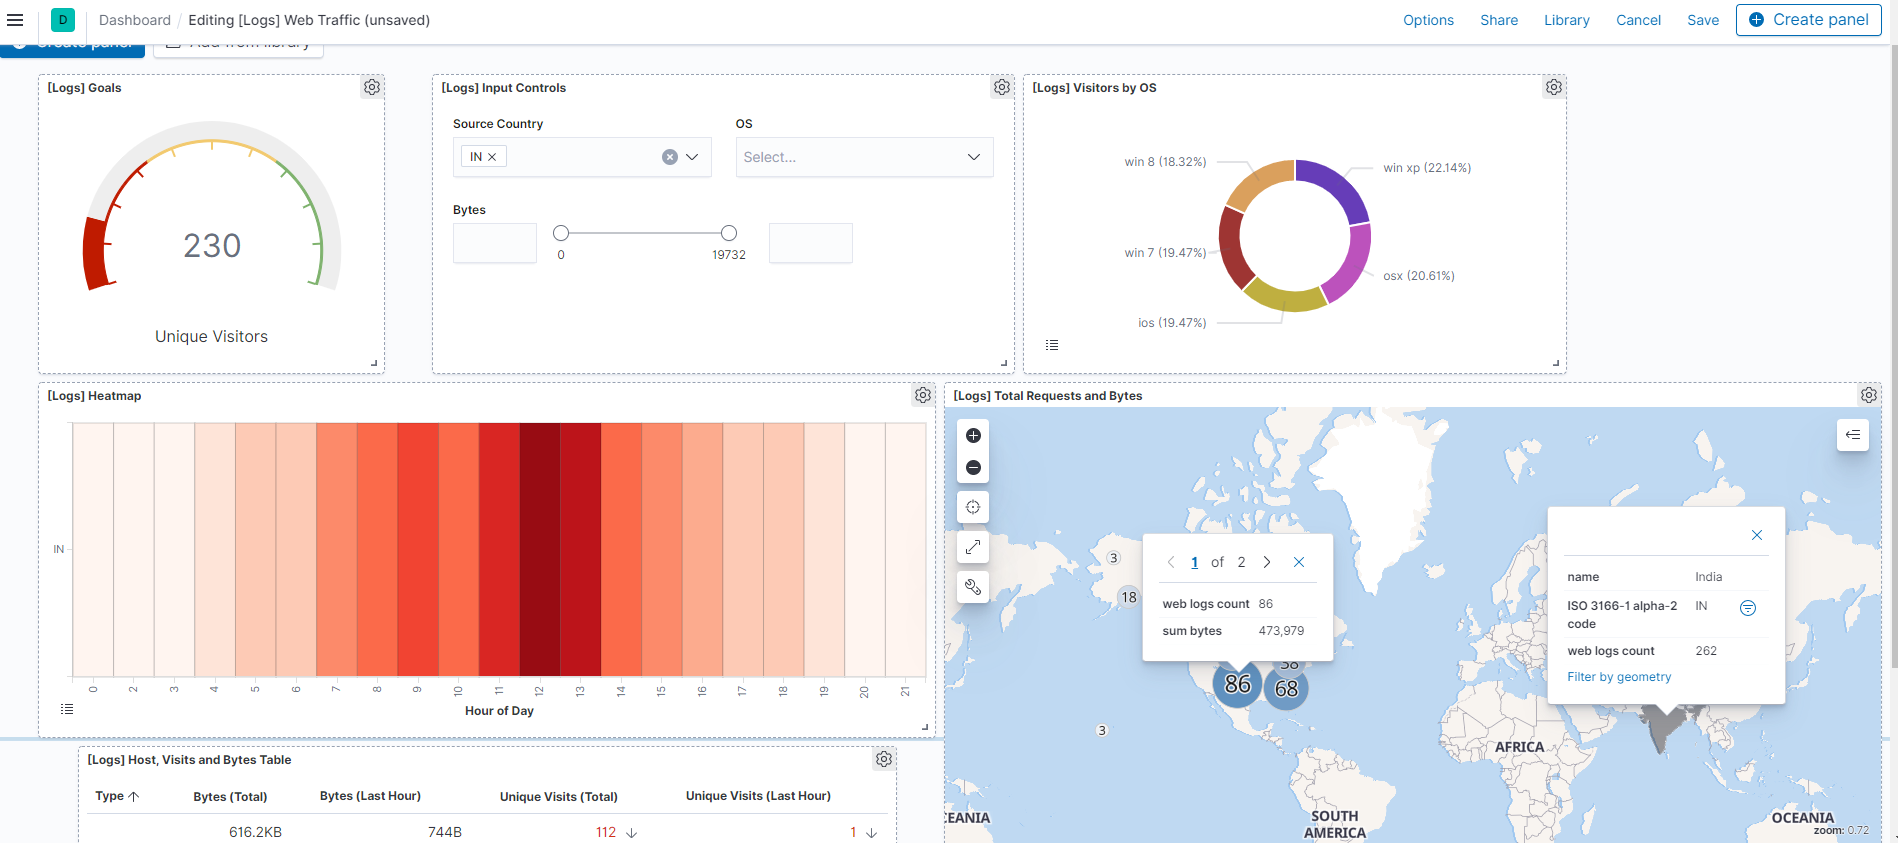Open panel options gear for Visitors by OS

click(x=1553, y=88)
